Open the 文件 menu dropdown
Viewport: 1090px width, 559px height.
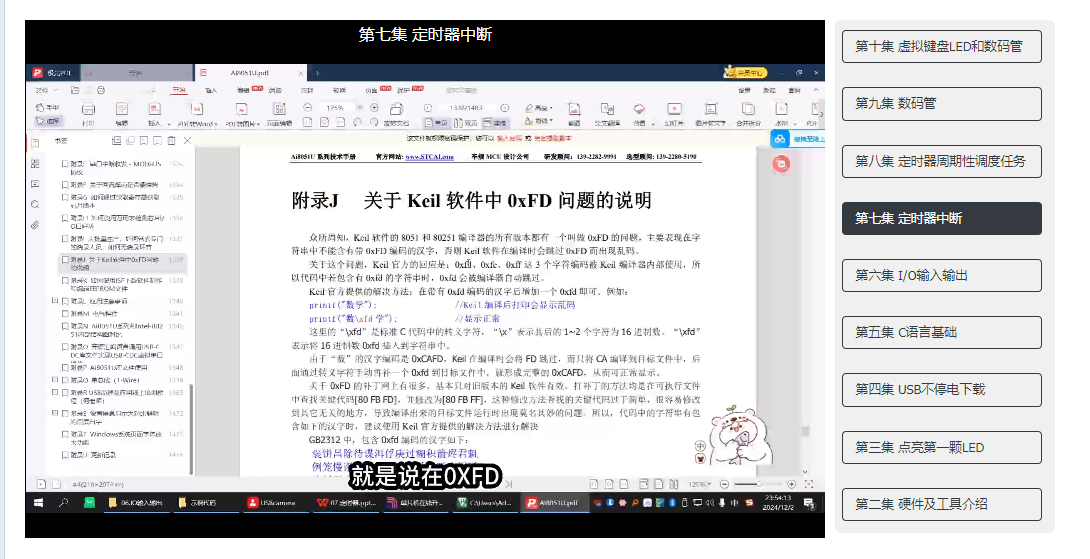pyautogui.click(x=46, y=90)
